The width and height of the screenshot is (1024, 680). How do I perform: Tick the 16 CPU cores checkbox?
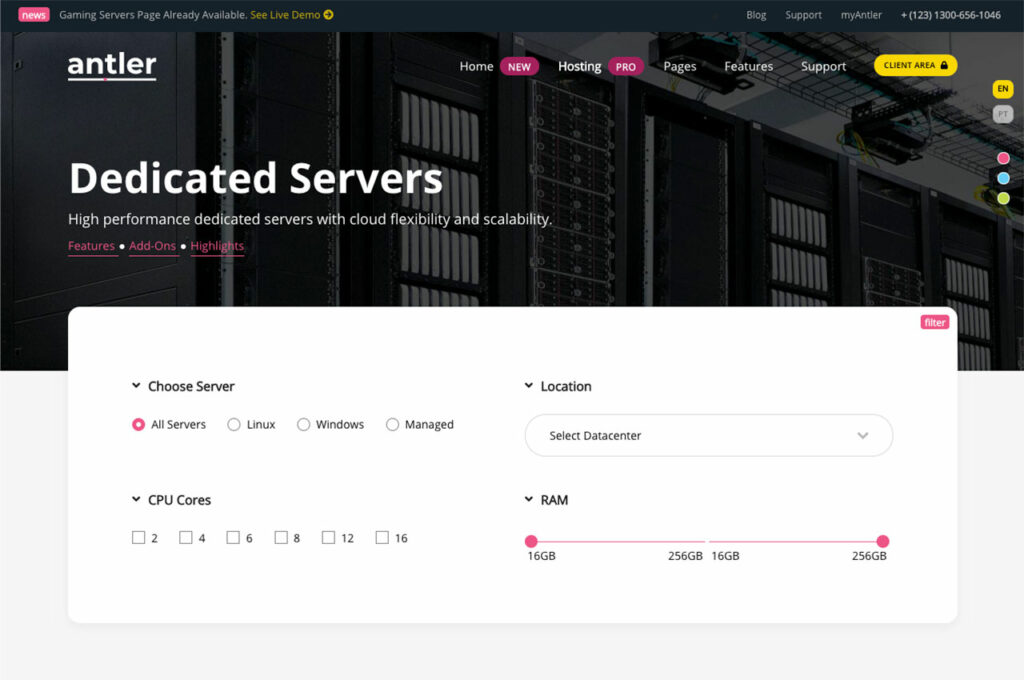(x=382, y=538)
